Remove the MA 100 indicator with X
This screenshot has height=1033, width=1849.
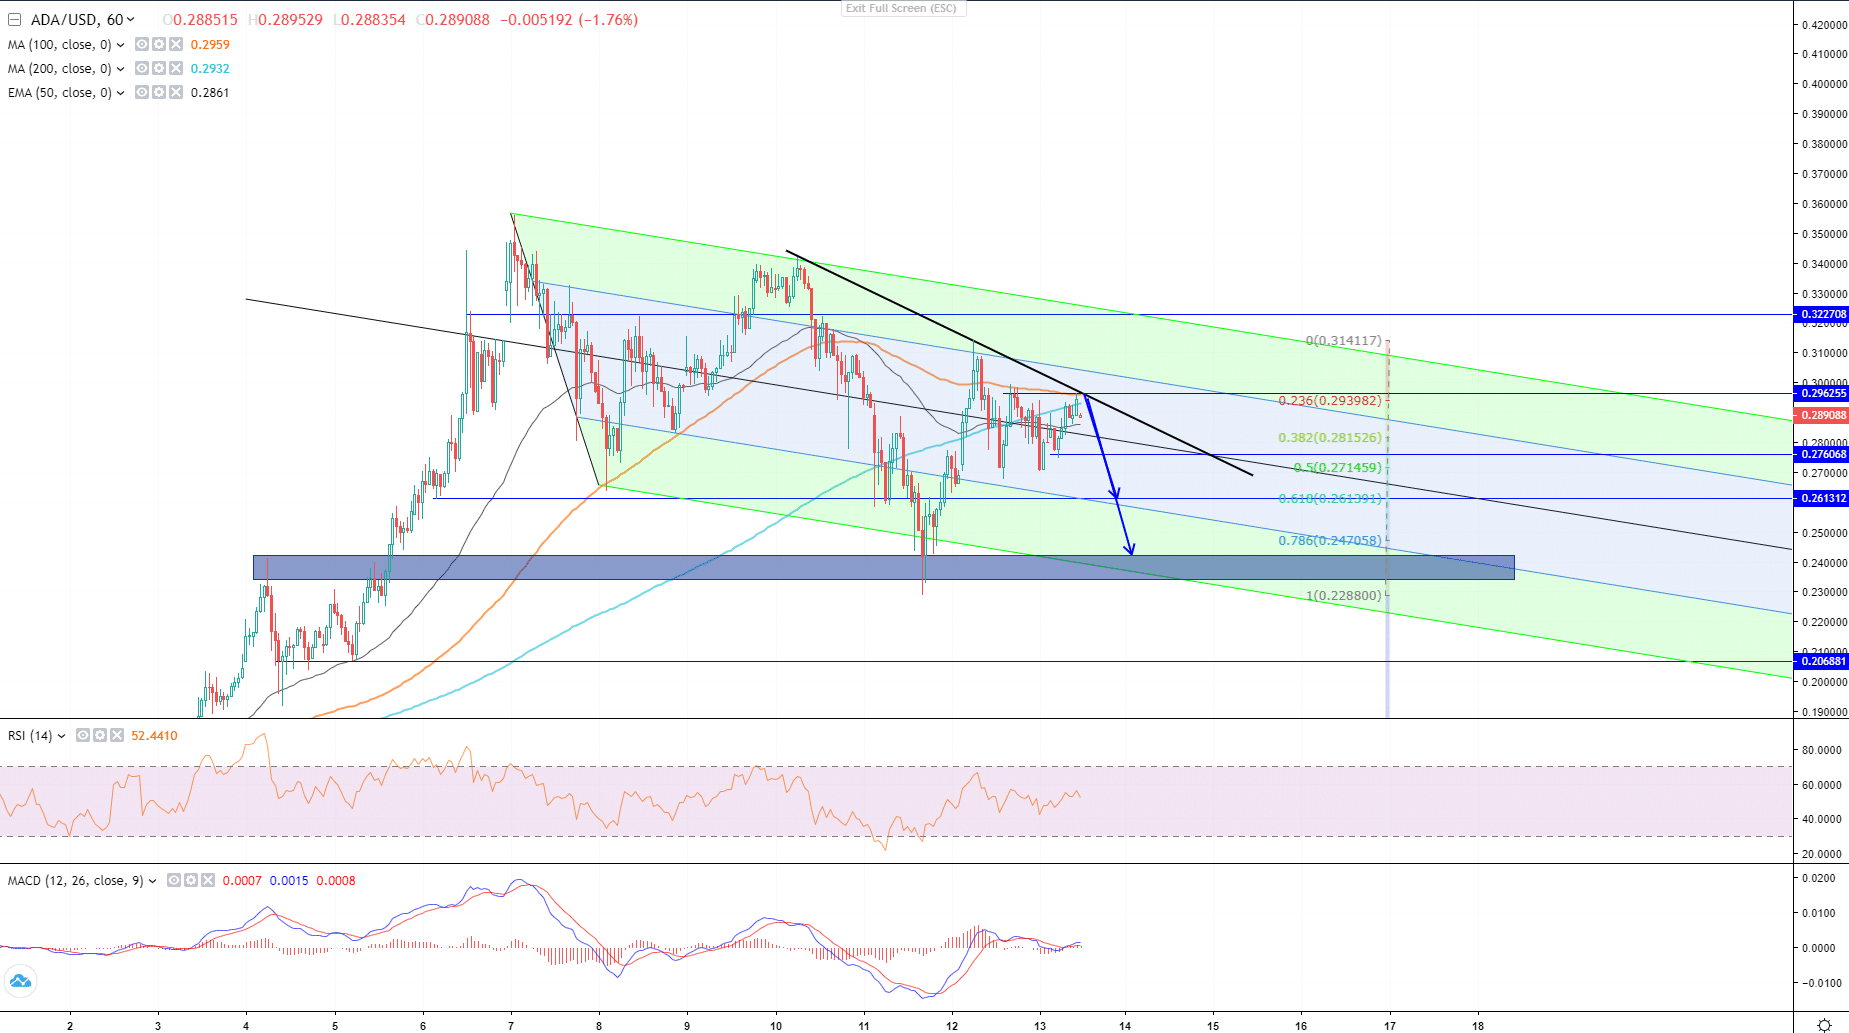click(x=176, y=45)
